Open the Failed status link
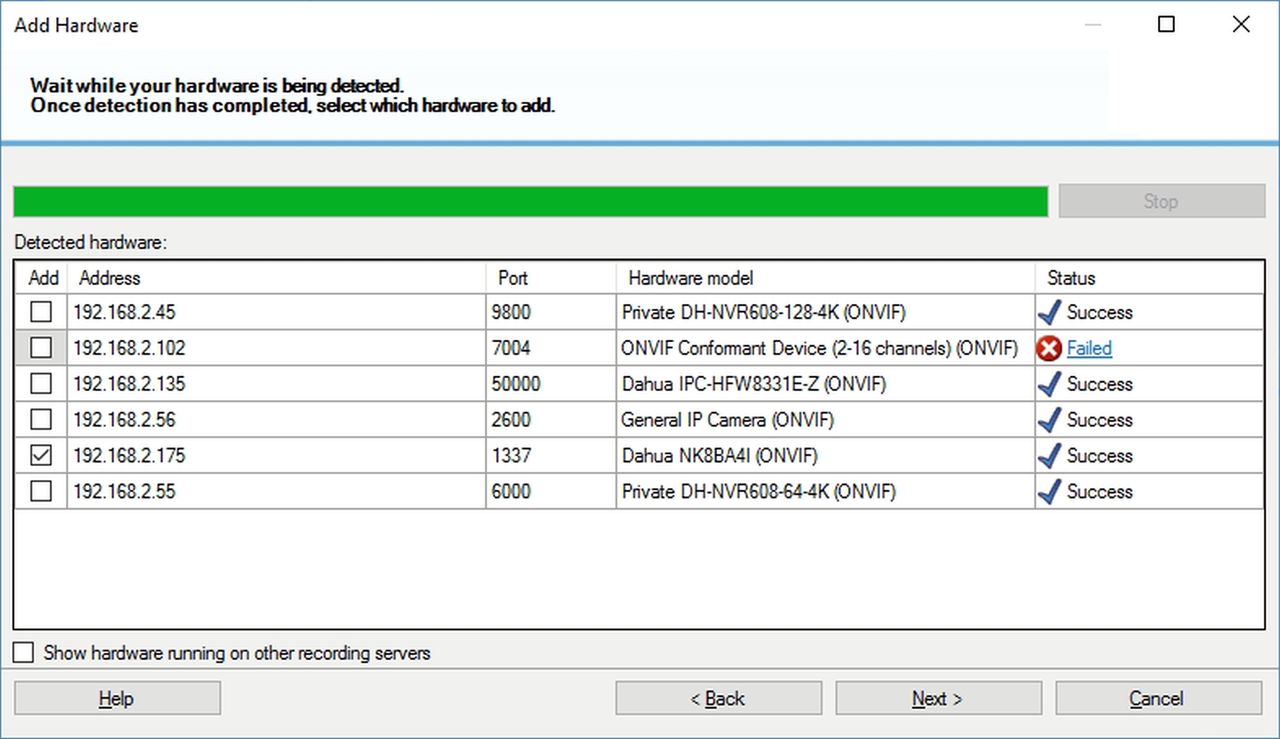Screen dimensions: 1280x739 click(1089, 348)
